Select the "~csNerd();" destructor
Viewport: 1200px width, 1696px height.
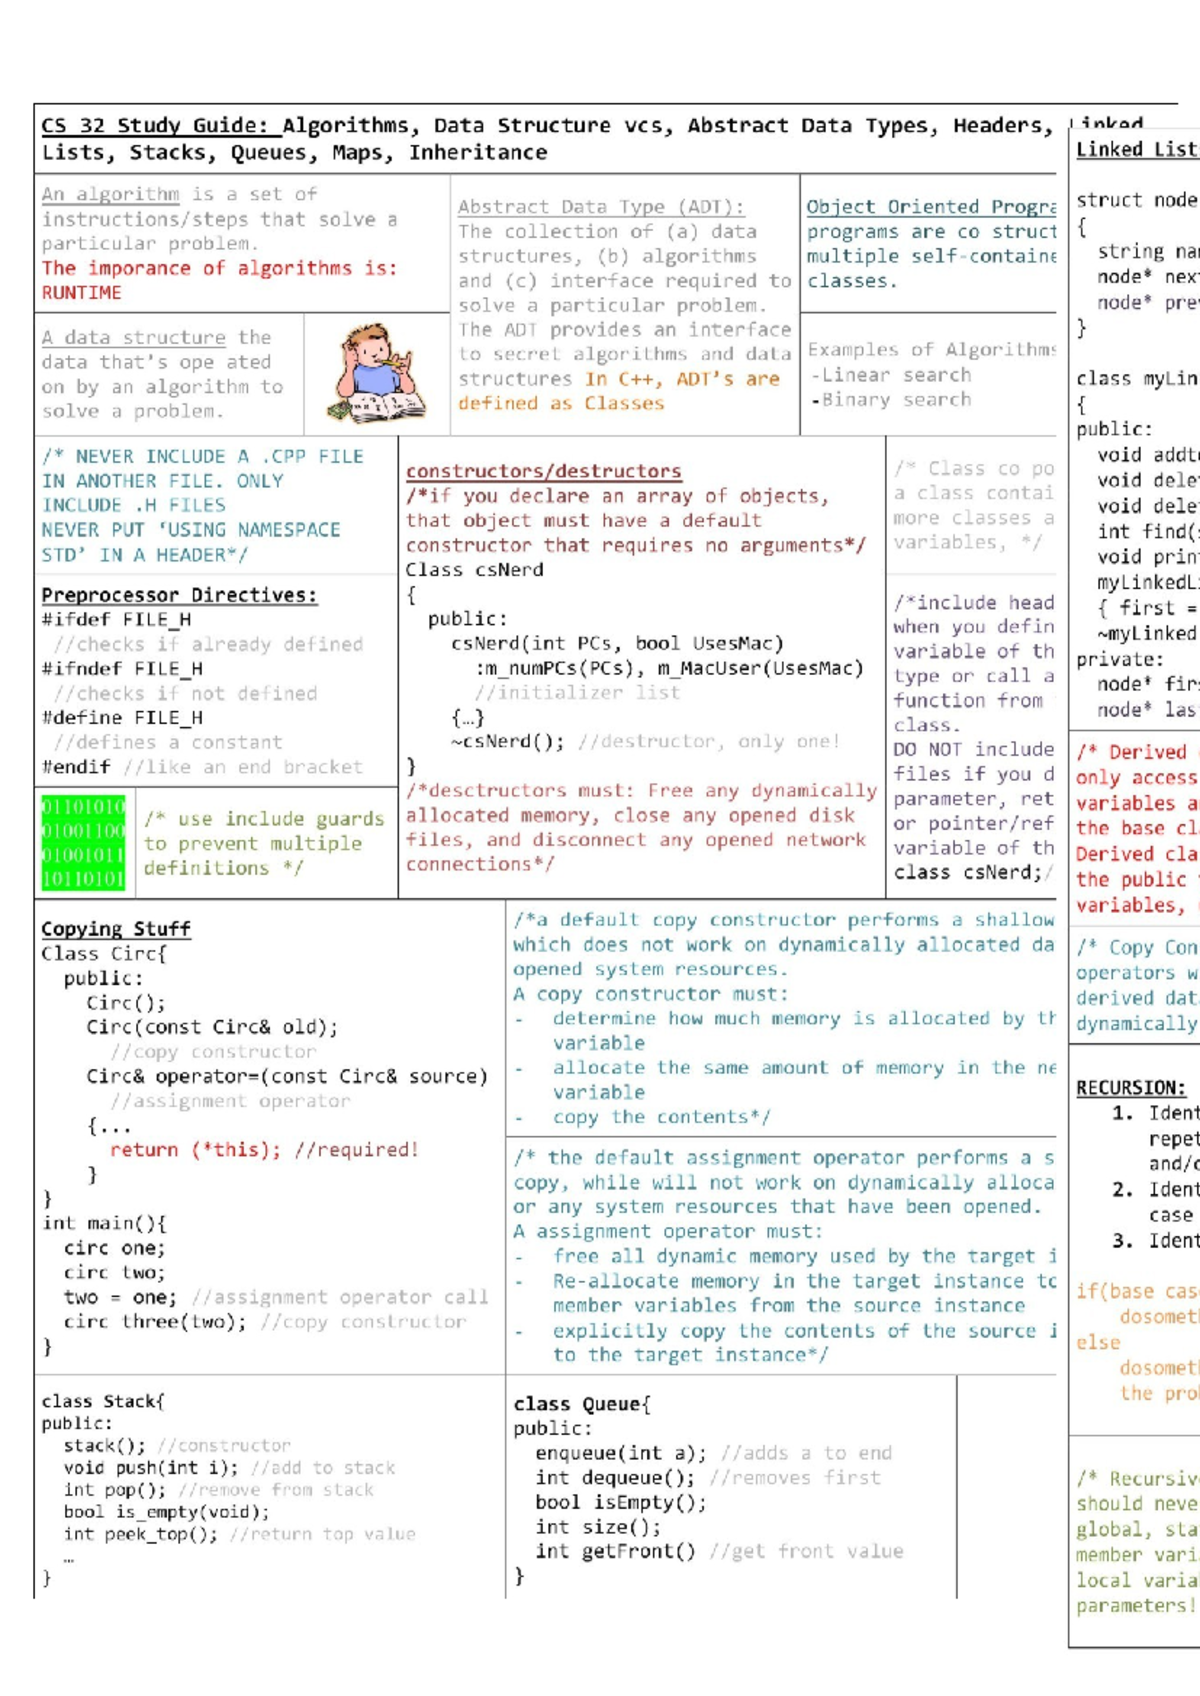coord(508,742)
